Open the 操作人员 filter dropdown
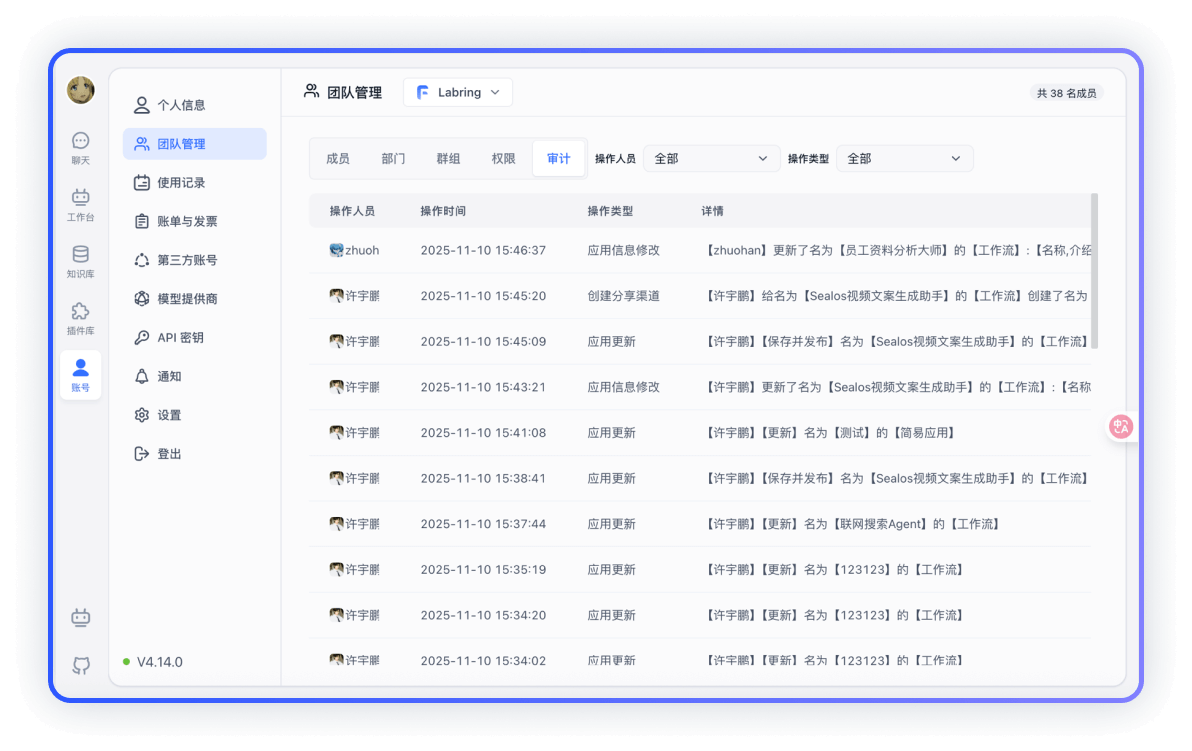This screenshot has height=751, width=1192. [711, 158]
